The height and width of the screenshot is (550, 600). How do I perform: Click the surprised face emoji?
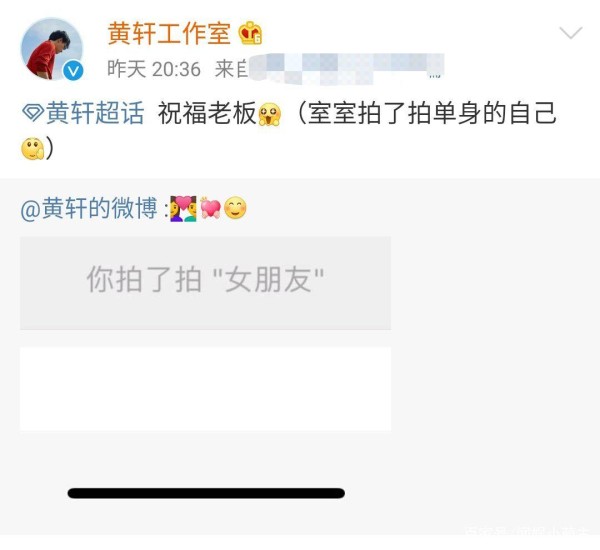coord(270,114)
